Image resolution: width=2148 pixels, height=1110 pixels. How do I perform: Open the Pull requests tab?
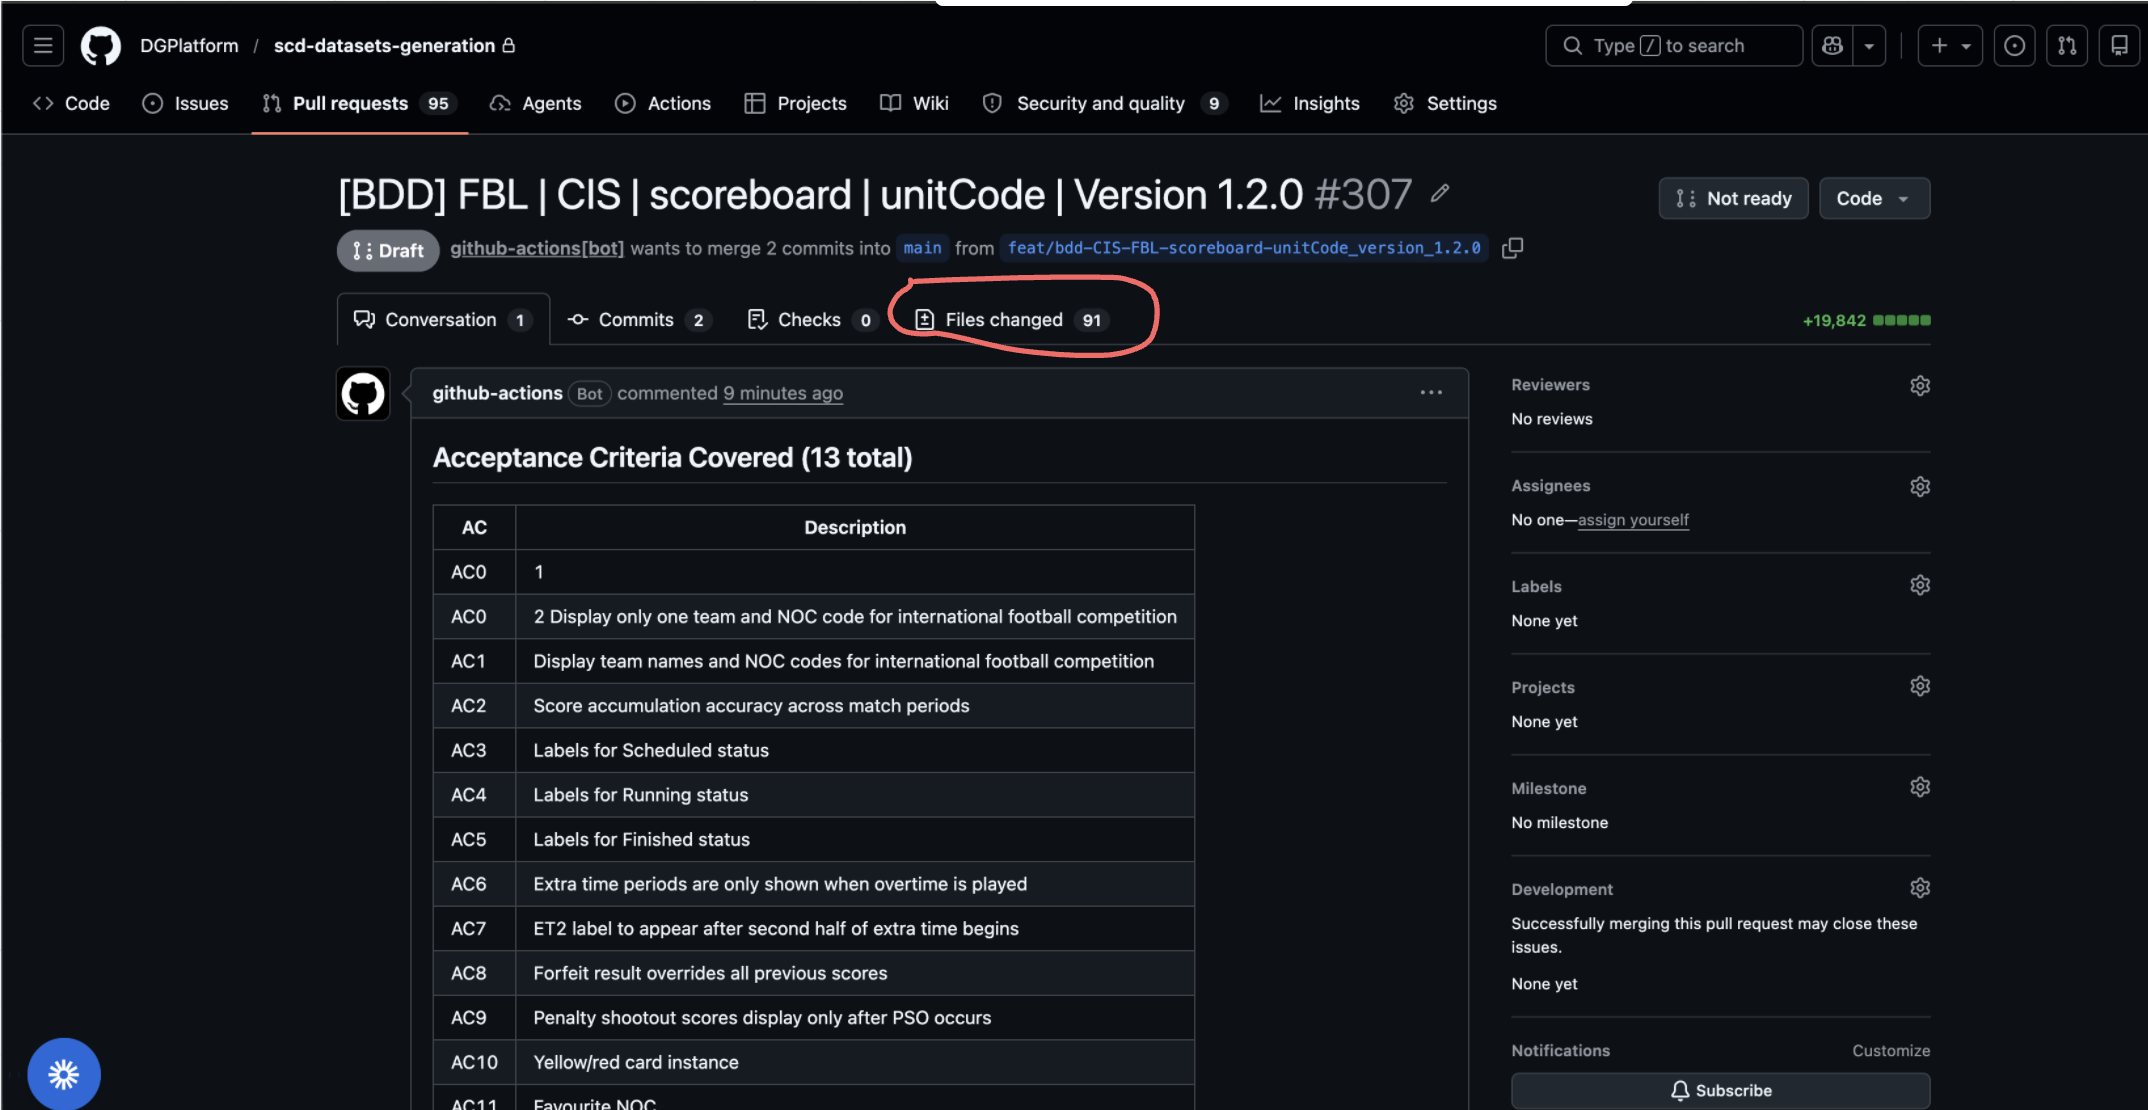360,103
